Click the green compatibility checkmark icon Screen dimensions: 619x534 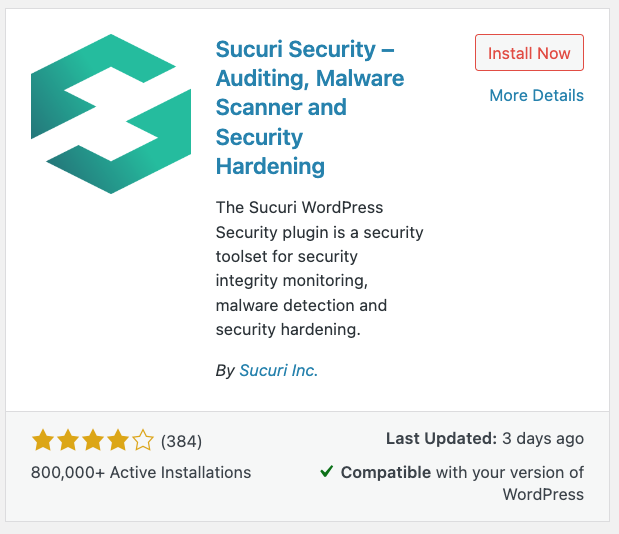pyautogui.click(x=326, y=471)
